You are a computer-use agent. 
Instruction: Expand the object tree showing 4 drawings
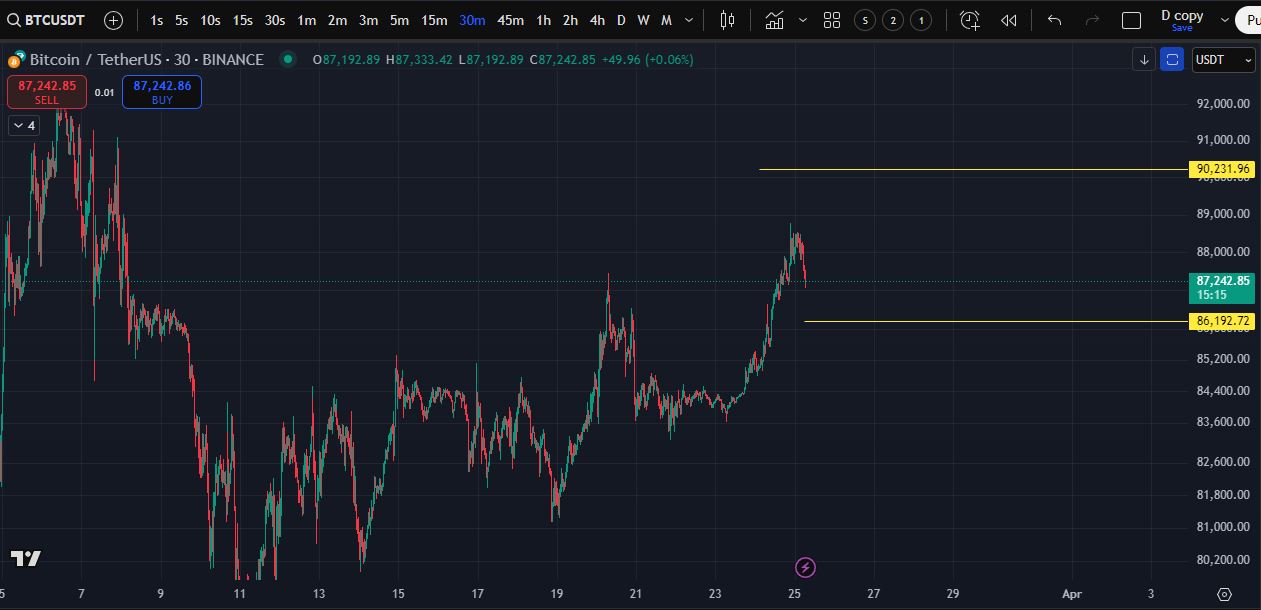(22, 125)
